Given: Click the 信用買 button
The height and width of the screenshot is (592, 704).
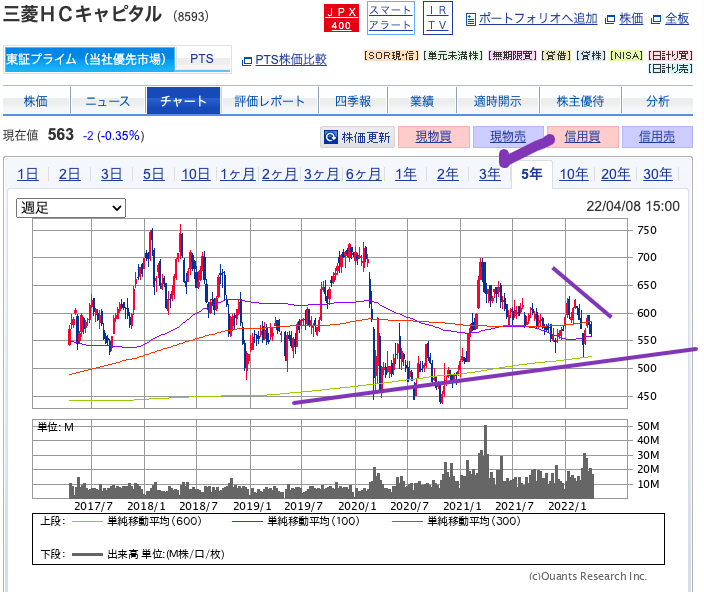Looking at the screenshot, I should coord(582,137).
